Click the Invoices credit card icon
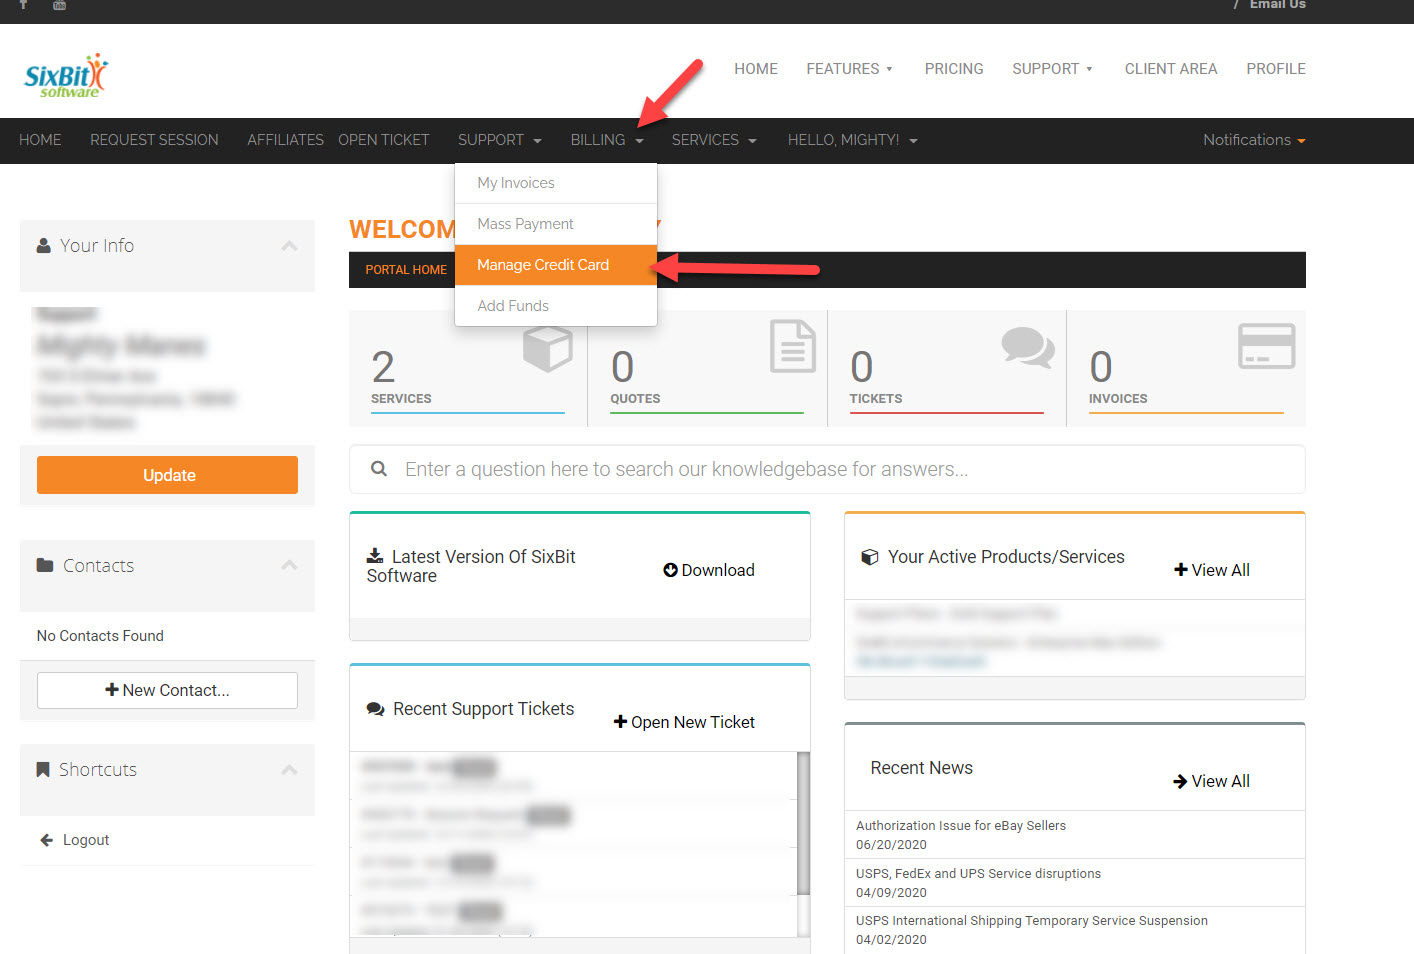 click(x=1267, y=346)
